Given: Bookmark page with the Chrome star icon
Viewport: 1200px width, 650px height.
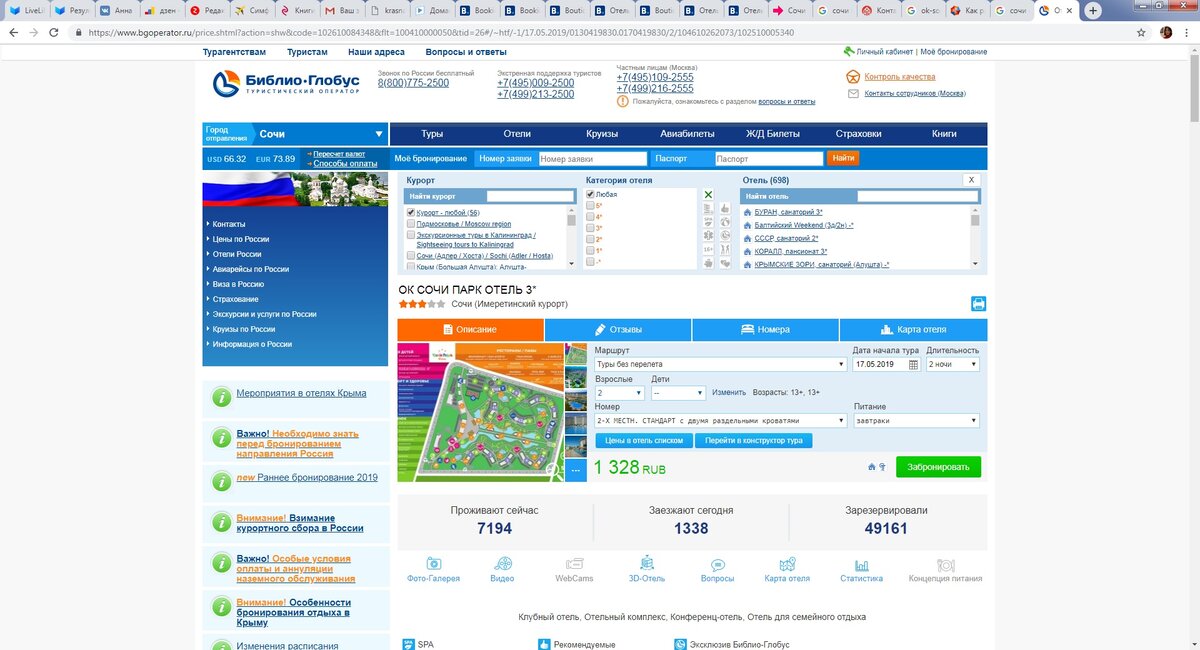Looking at the screenshot, I should 1141,32.
